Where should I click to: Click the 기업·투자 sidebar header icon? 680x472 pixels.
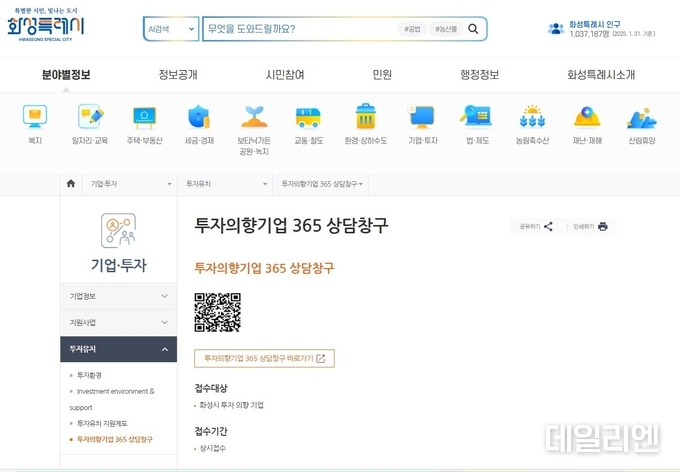[x=118, y=230]
